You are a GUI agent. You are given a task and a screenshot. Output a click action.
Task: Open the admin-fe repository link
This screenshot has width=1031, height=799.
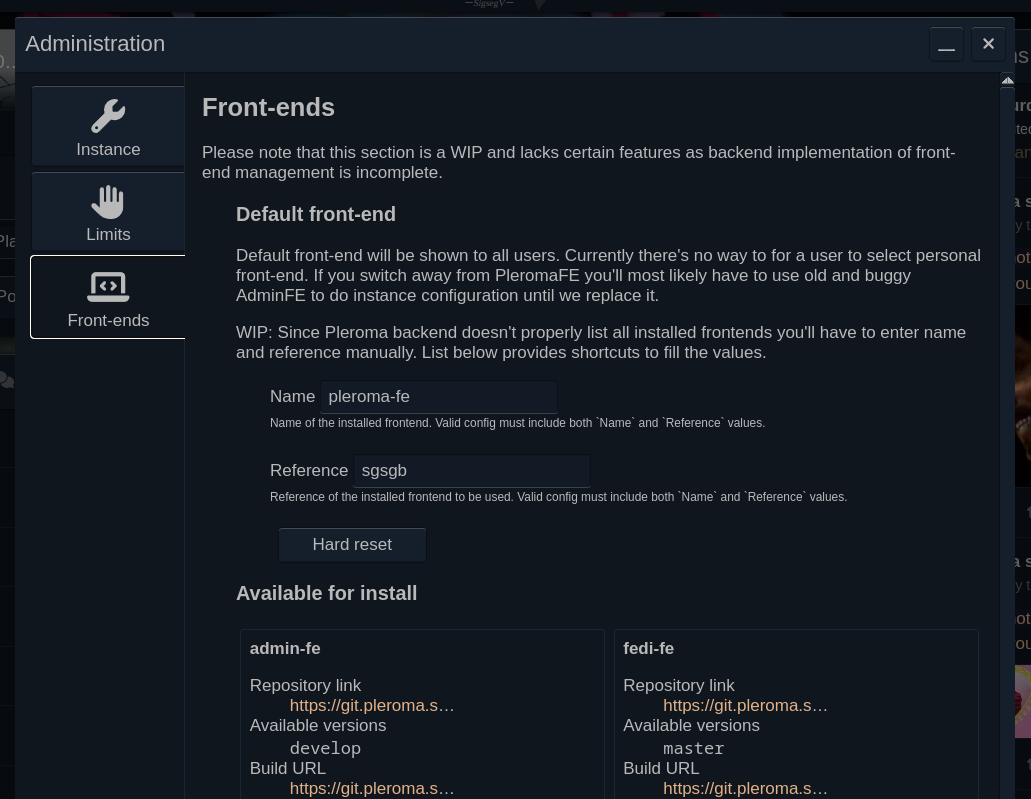click(372, 706)
